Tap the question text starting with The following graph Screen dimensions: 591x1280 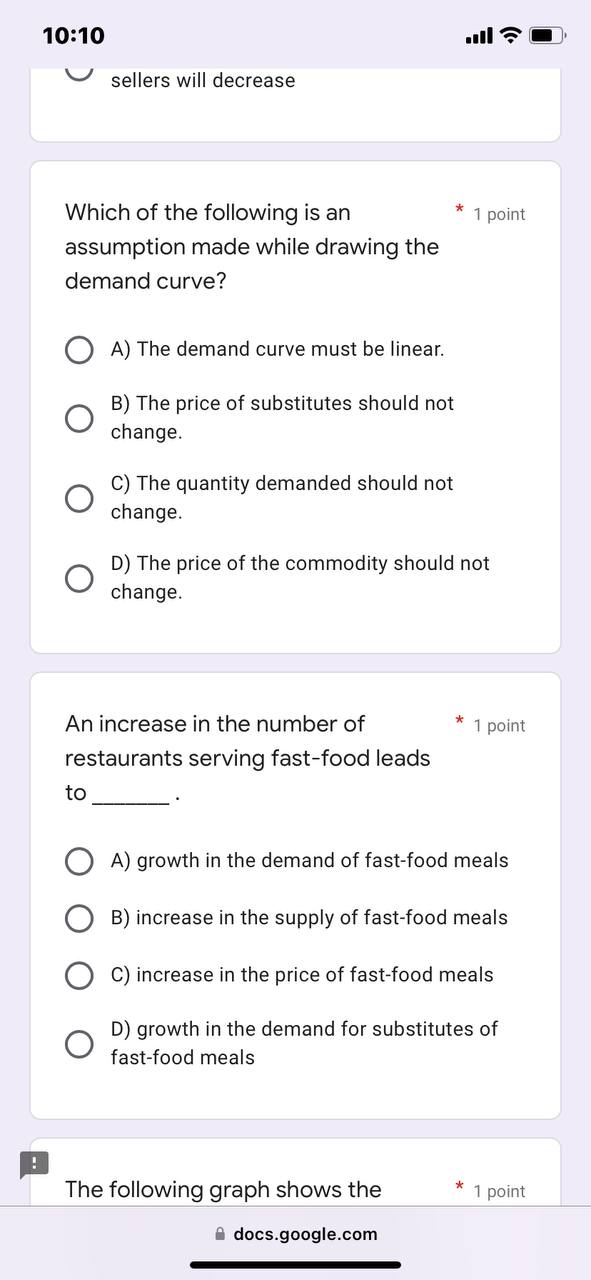[x=222, y=1189]
